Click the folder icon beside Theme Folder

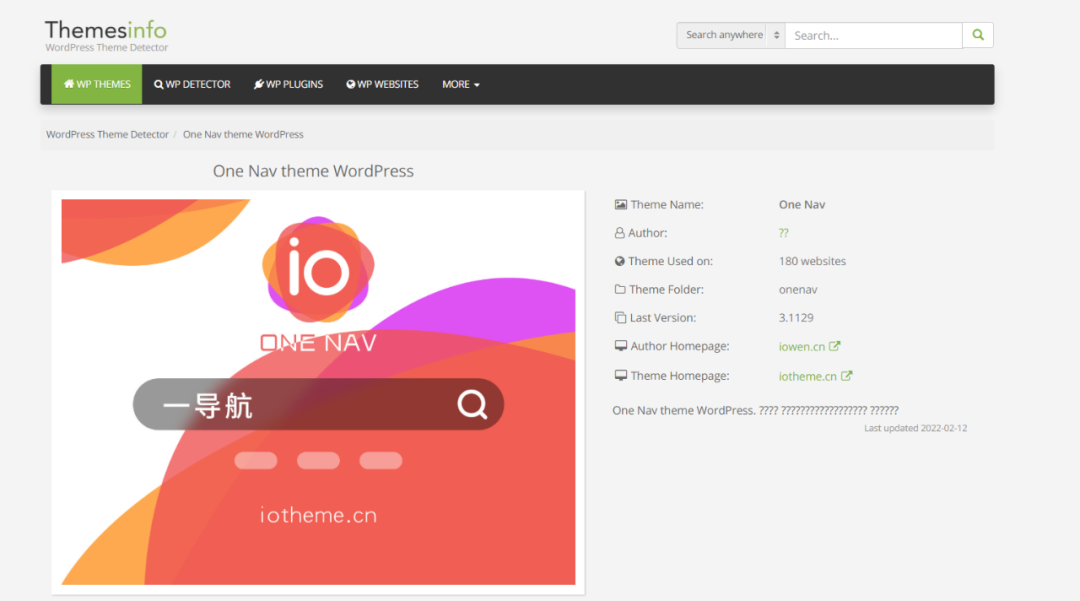[x=620, y=289]
